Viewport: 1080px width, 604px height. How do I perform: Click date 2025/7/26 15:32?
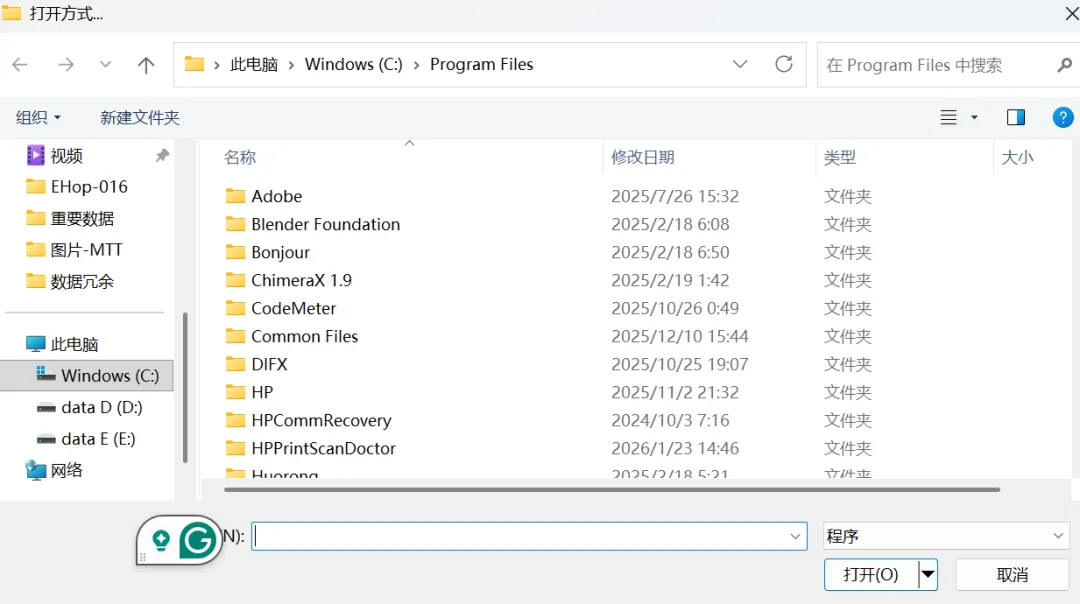[675, 196]
